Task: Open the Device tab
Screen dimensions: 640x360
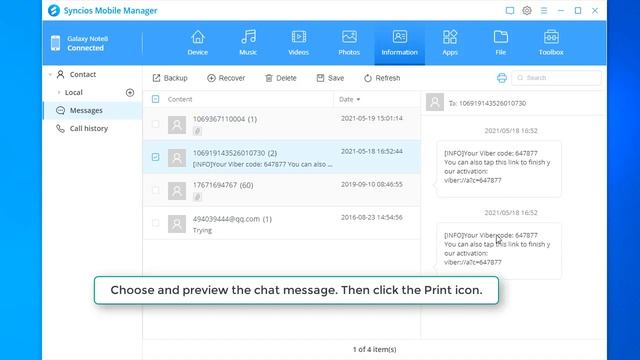Action: click(x=198, y=43)
